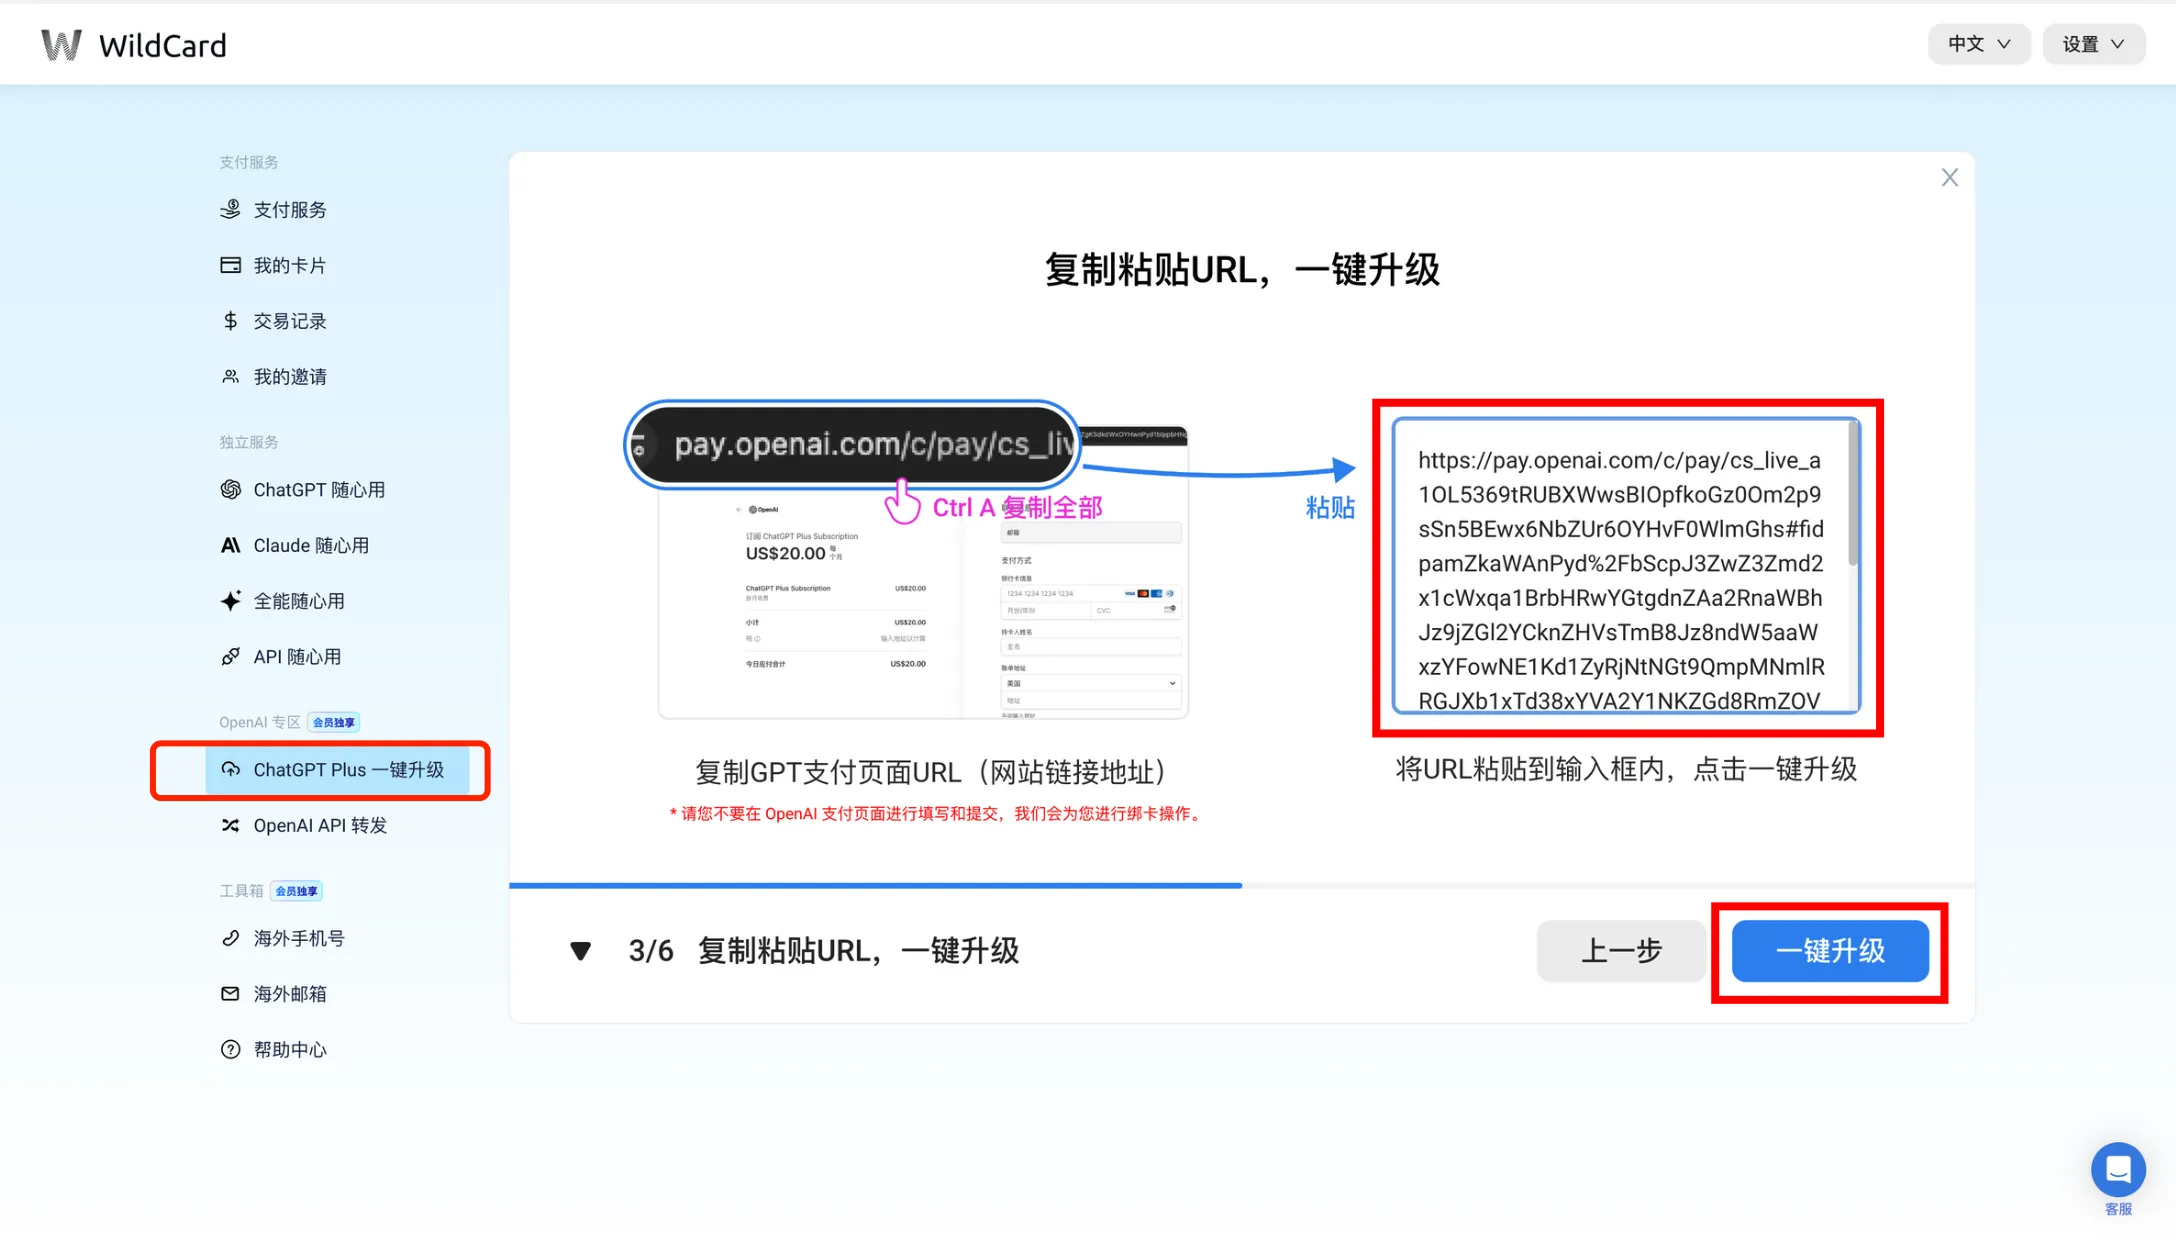This screenshot has height=1242, width=2176.
Task: Click the WildCard logo icon
Action: click(x=61, y=45)
